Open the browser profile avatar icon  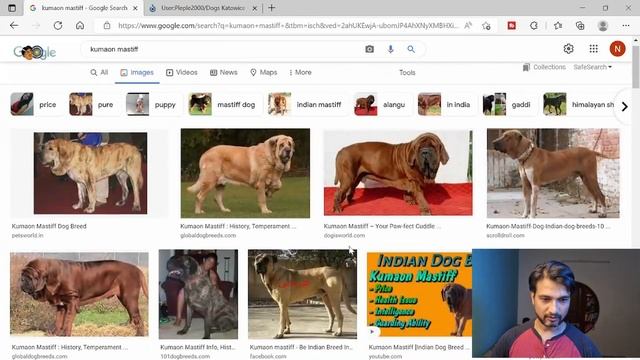coord(602,25)
